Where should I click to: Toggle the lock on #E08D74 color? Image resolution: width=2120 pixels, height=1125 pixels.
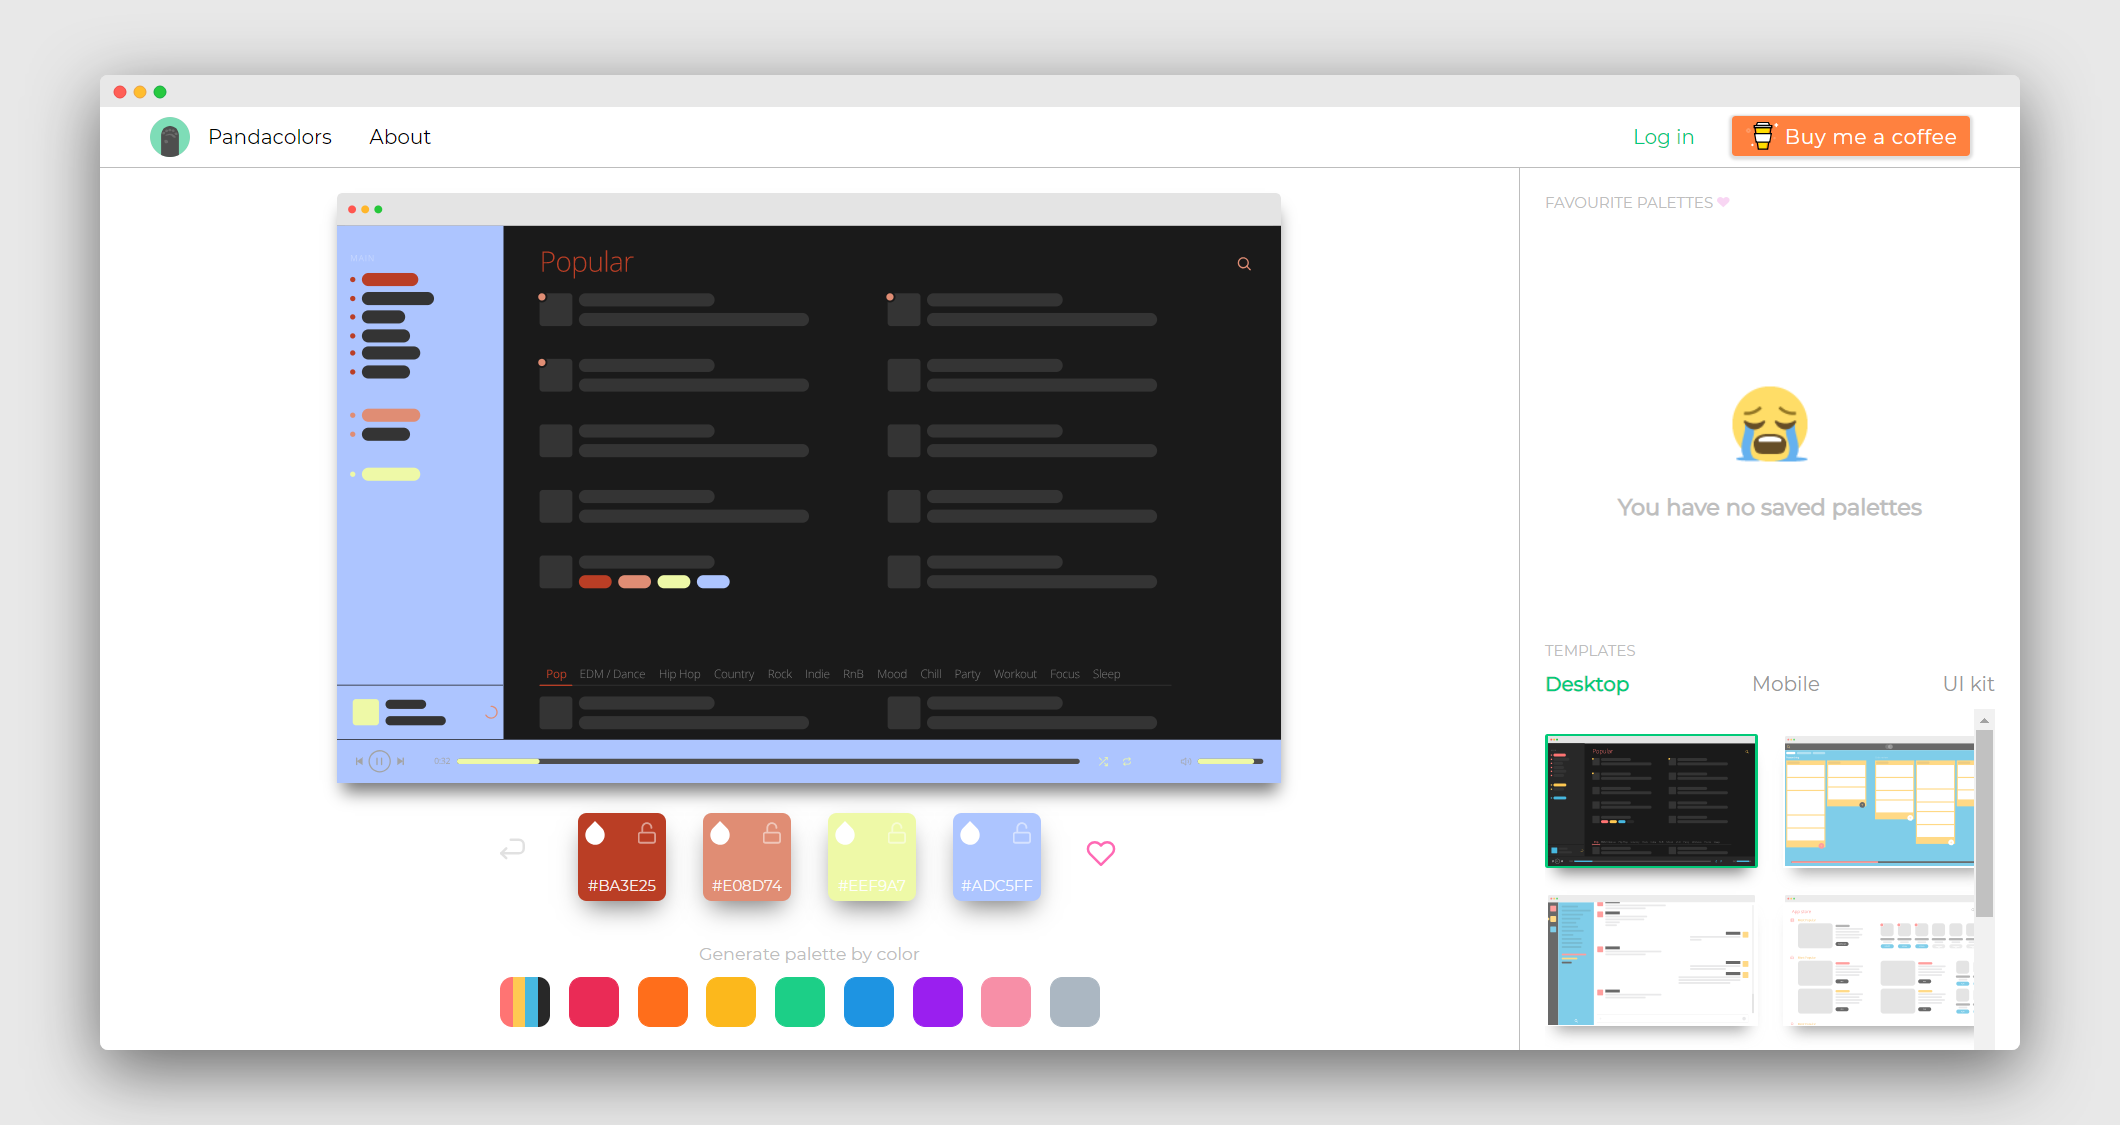tap(772, 833)
